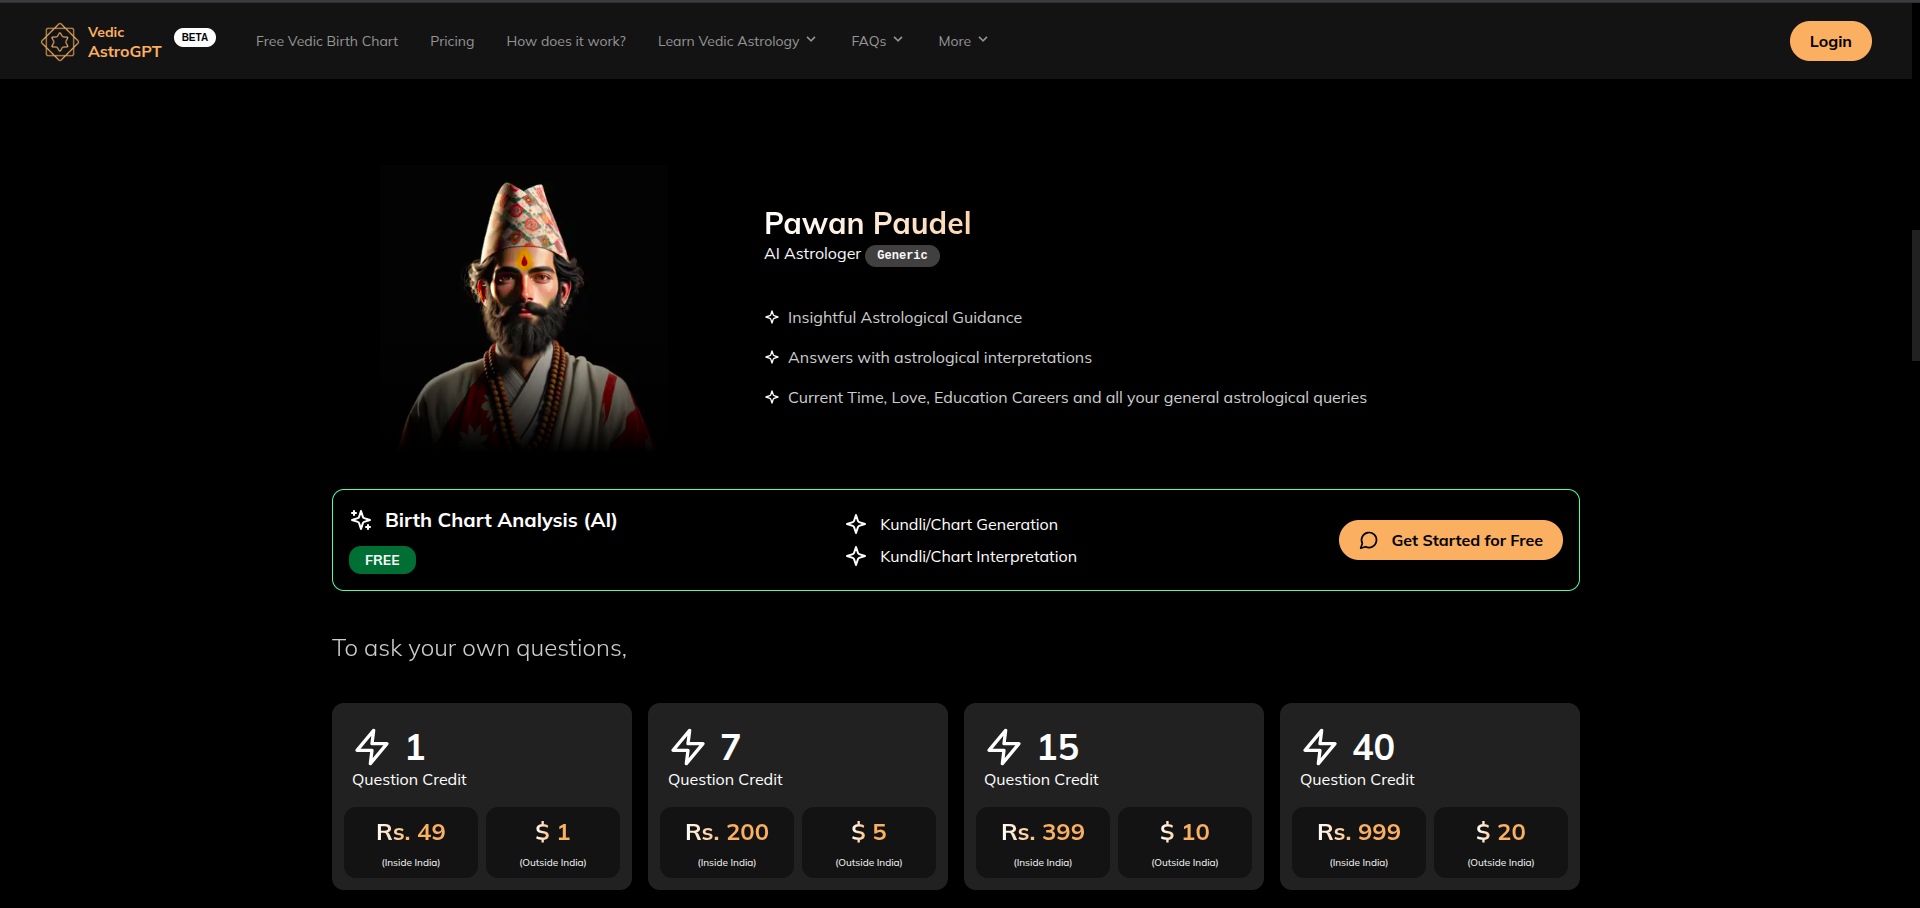Select the Rs. 49 Inside India price option
Image resolution: width=1920 pixels, height=908 pixels.
[410, 841]
